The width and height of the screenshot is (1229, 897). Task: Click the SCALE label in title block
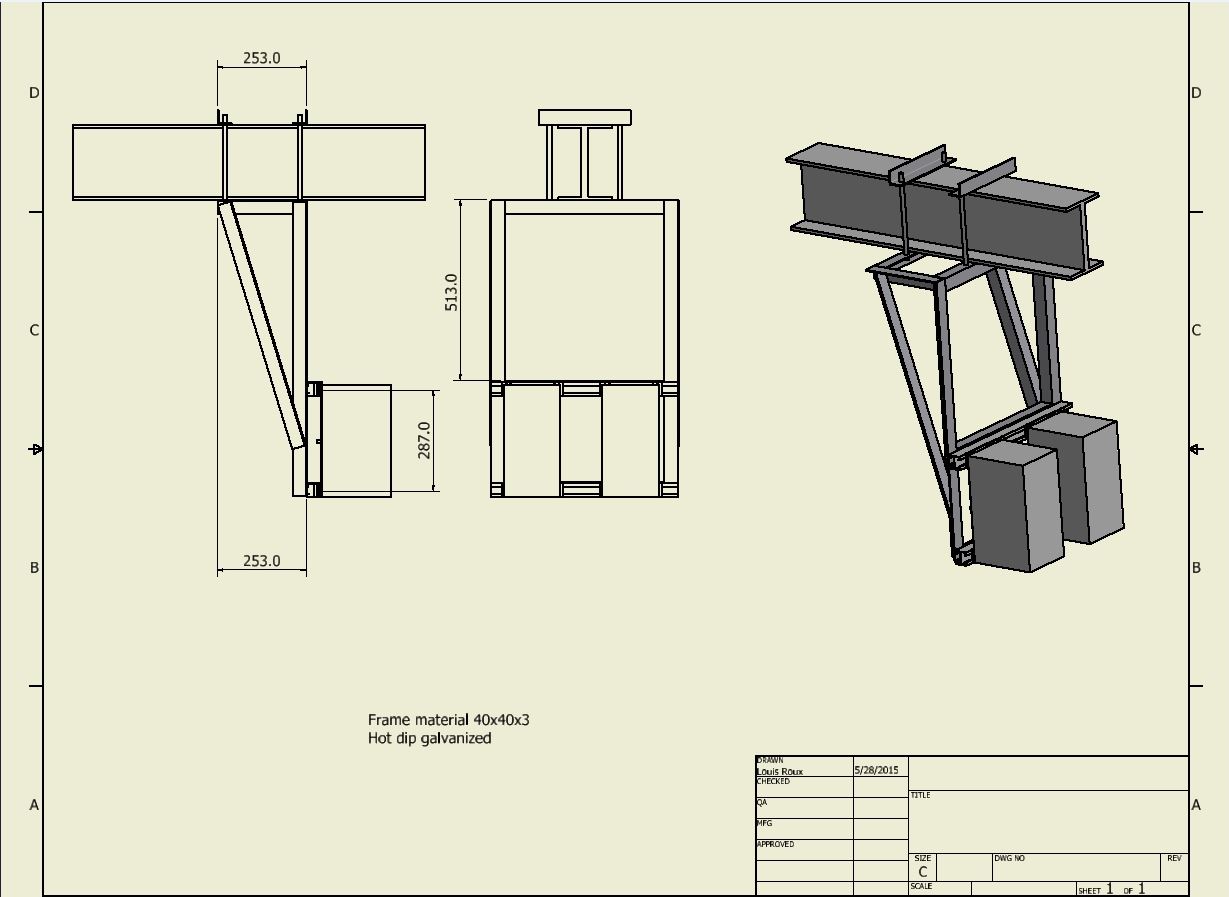pos(921,887)
